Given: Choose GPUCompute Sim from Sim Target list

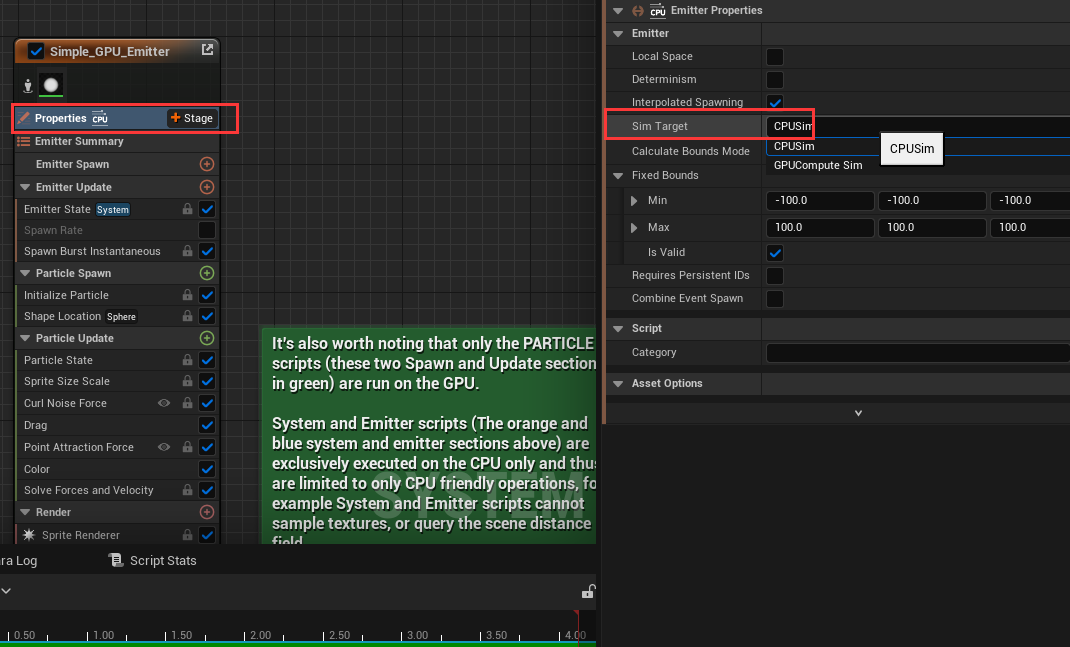Looking at the screenshot, I should pos(817,165).
